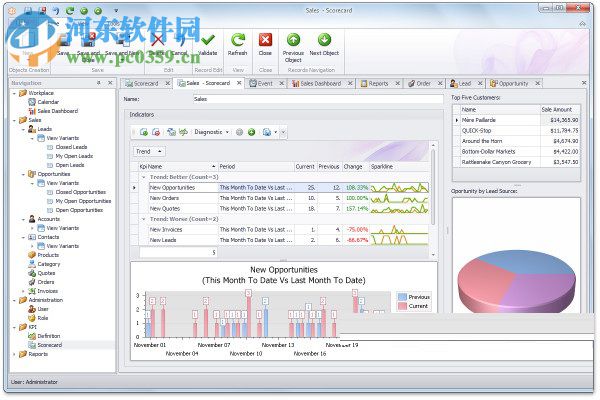Image resolution: width=600 pixels, height=400 pixels.
Task: Click the blue export icon in Indicators toolbar
Action: pyautogui.click(x=267, y=132)
